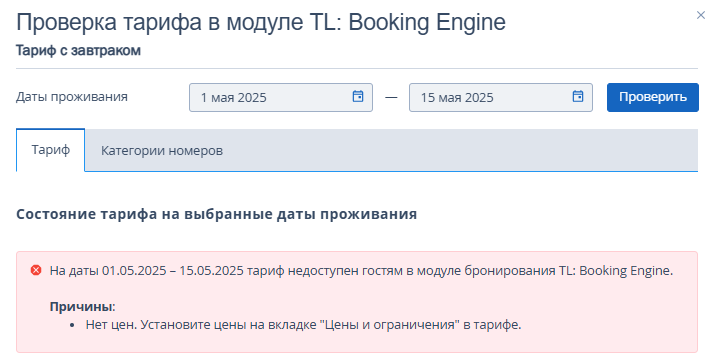
Task: Click the Даты проживания label
Action: click(x=72, y=97)
